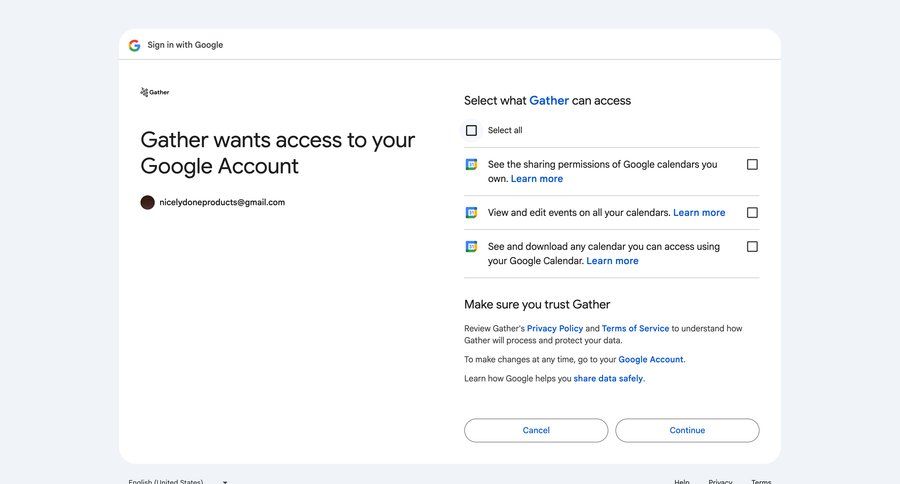Open the Privacy footer link
This screenshot has width=900, height=484.
click(x=720, y=481)
